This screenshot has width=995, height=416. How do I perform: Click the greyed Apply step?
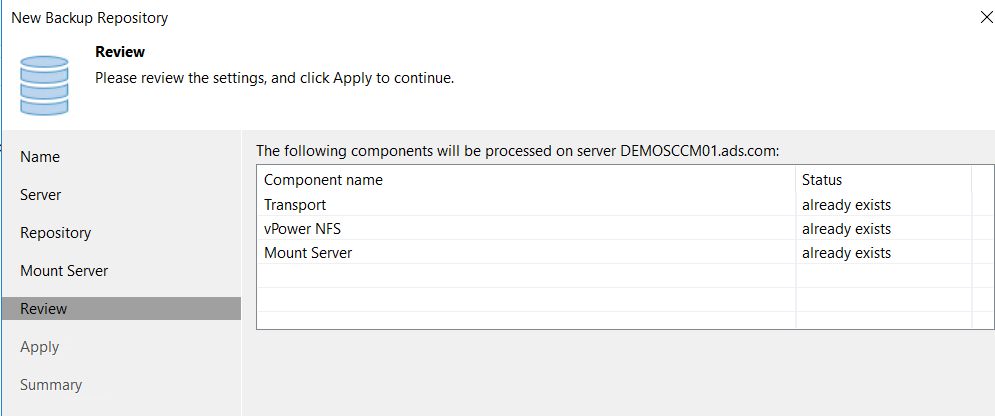39,347
